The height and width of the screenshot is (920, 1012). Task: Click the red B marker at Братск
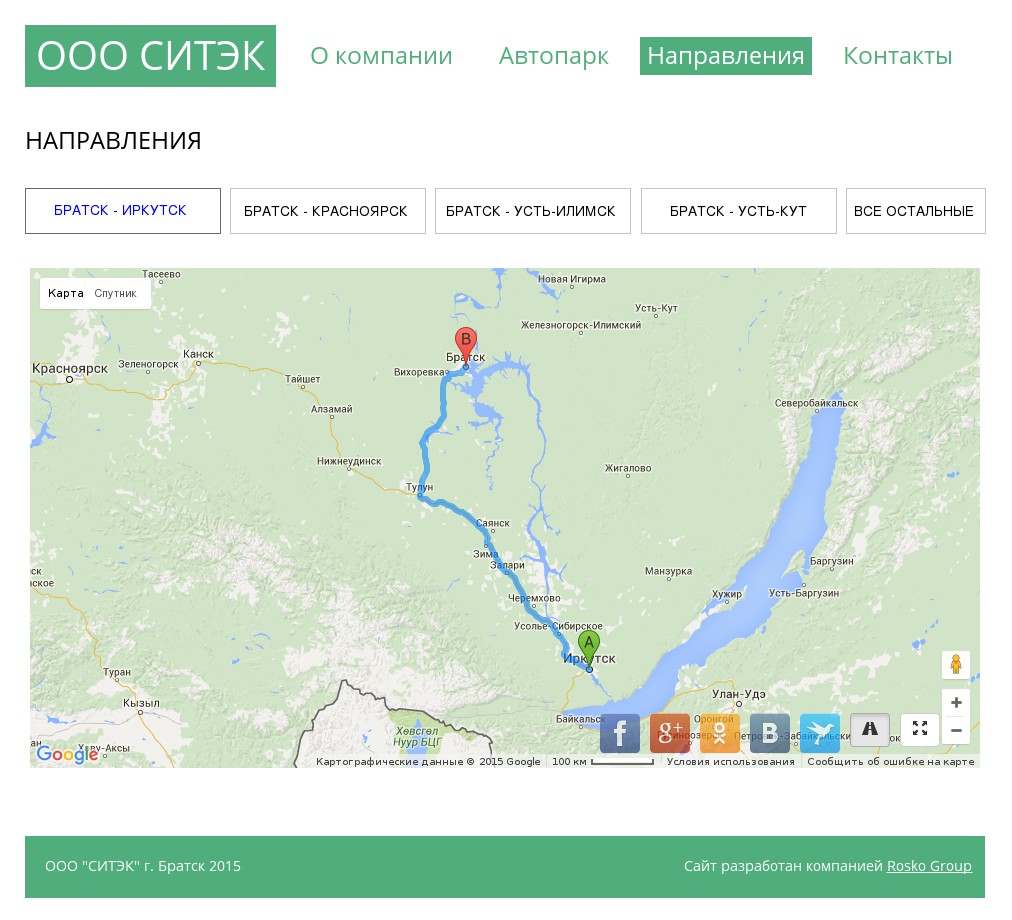pos(465,345)
